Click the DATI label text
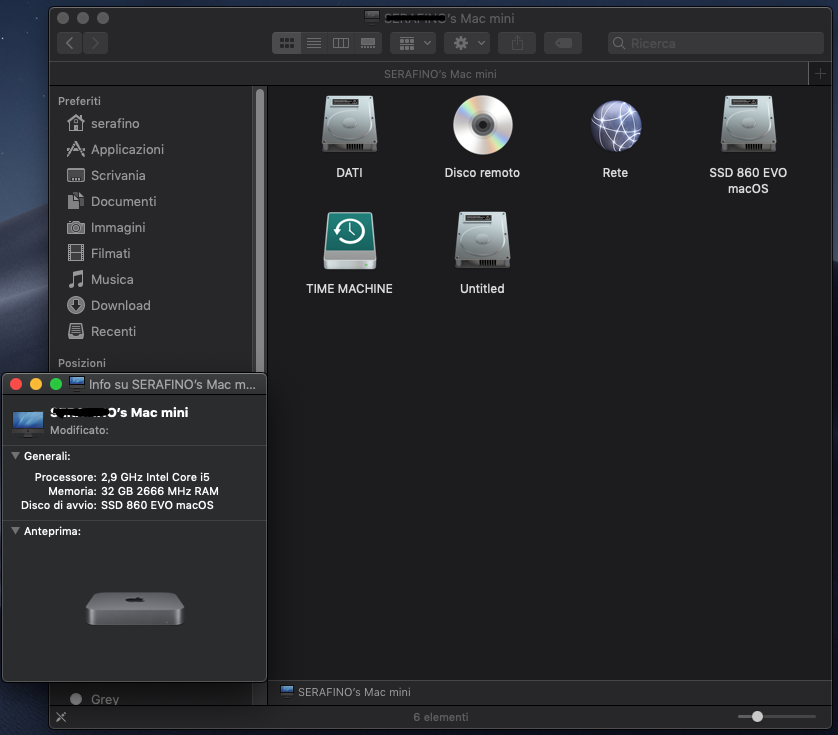838x735 pixels. pos(350,173)
